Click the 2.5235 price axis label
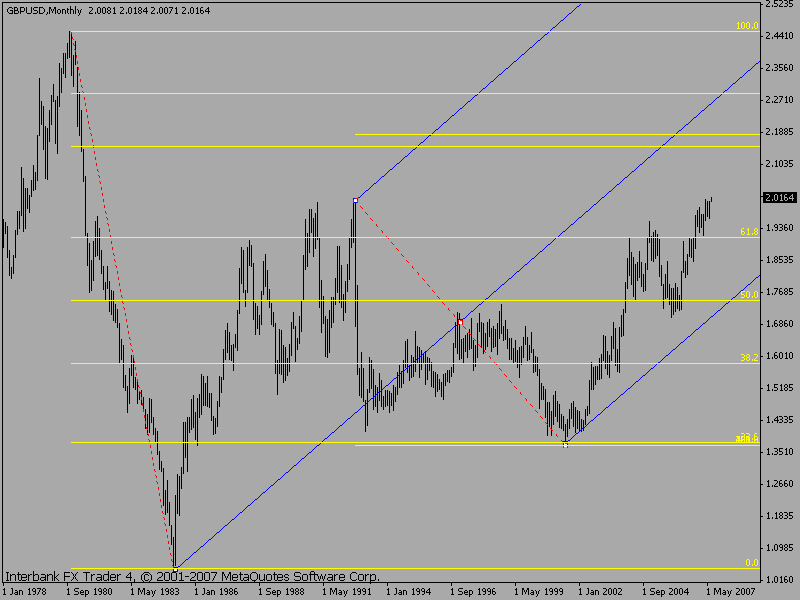This screenshot has height=600, width=800. [780, 4]
